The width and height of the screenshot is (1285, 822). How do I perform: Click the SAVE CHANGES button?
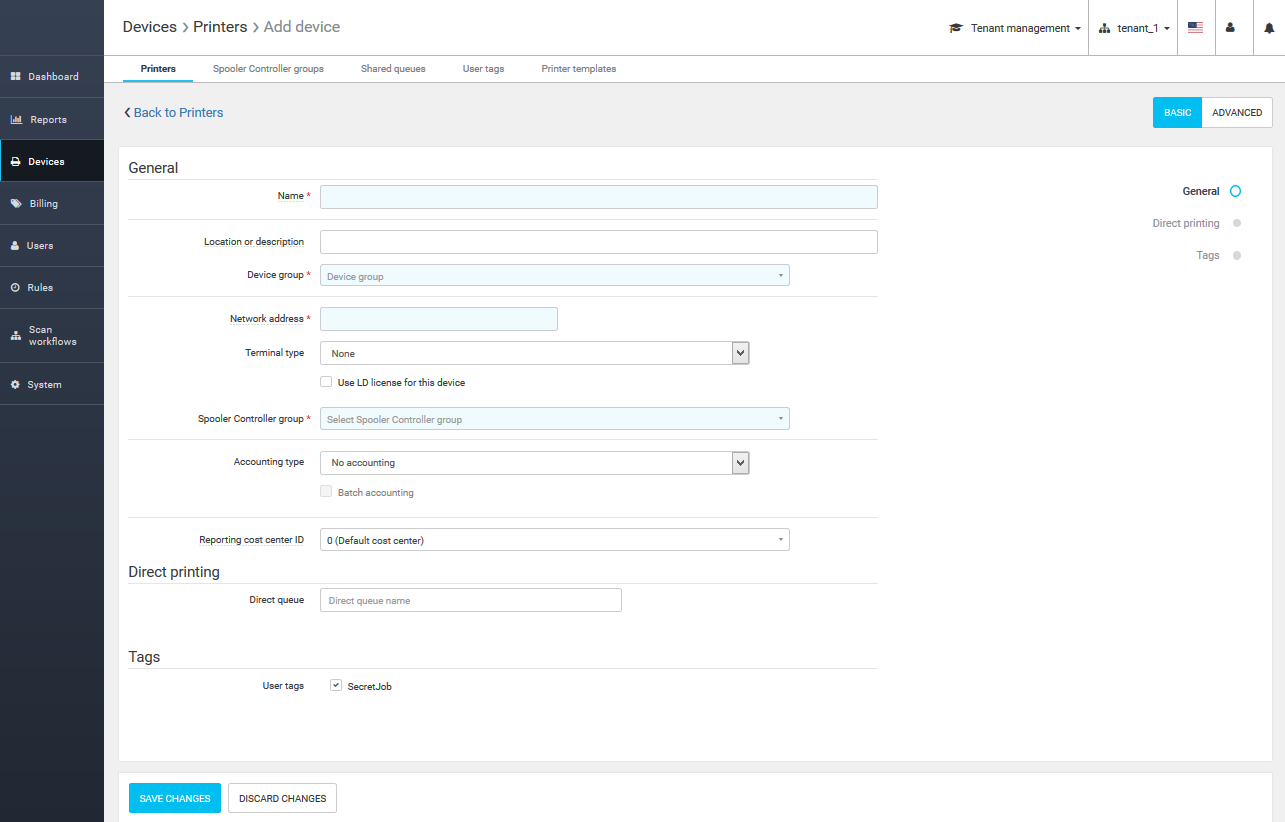point(175,798)
